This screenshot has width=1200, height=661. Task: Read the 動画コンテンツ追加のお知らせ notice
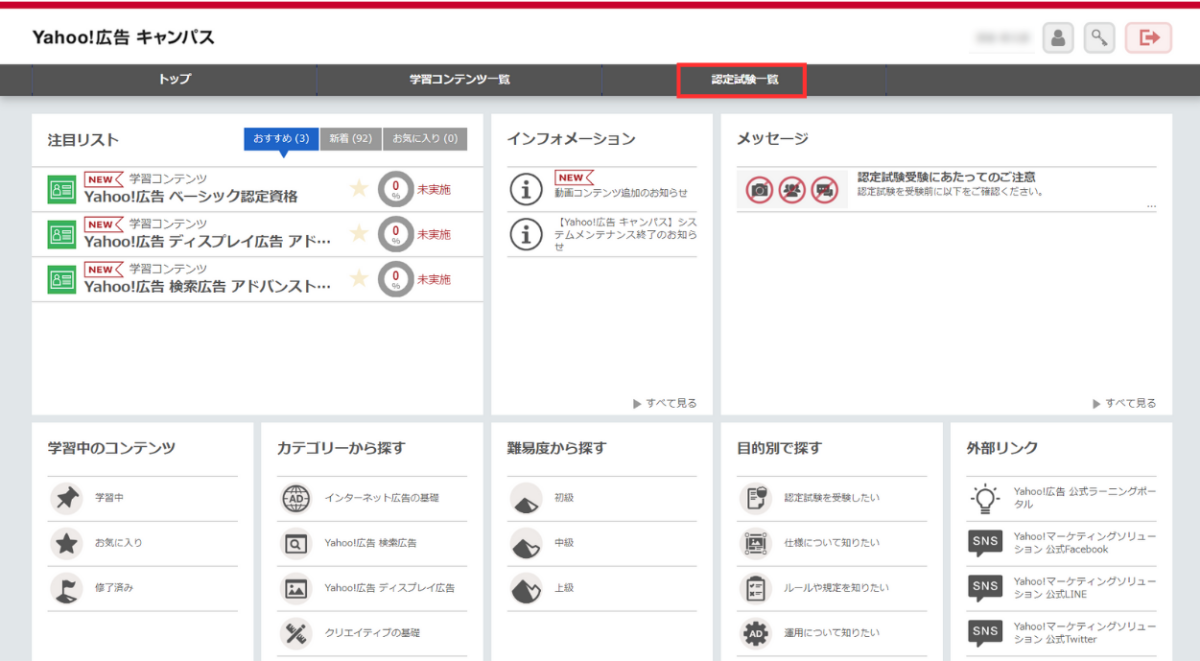tap(621, 193)
